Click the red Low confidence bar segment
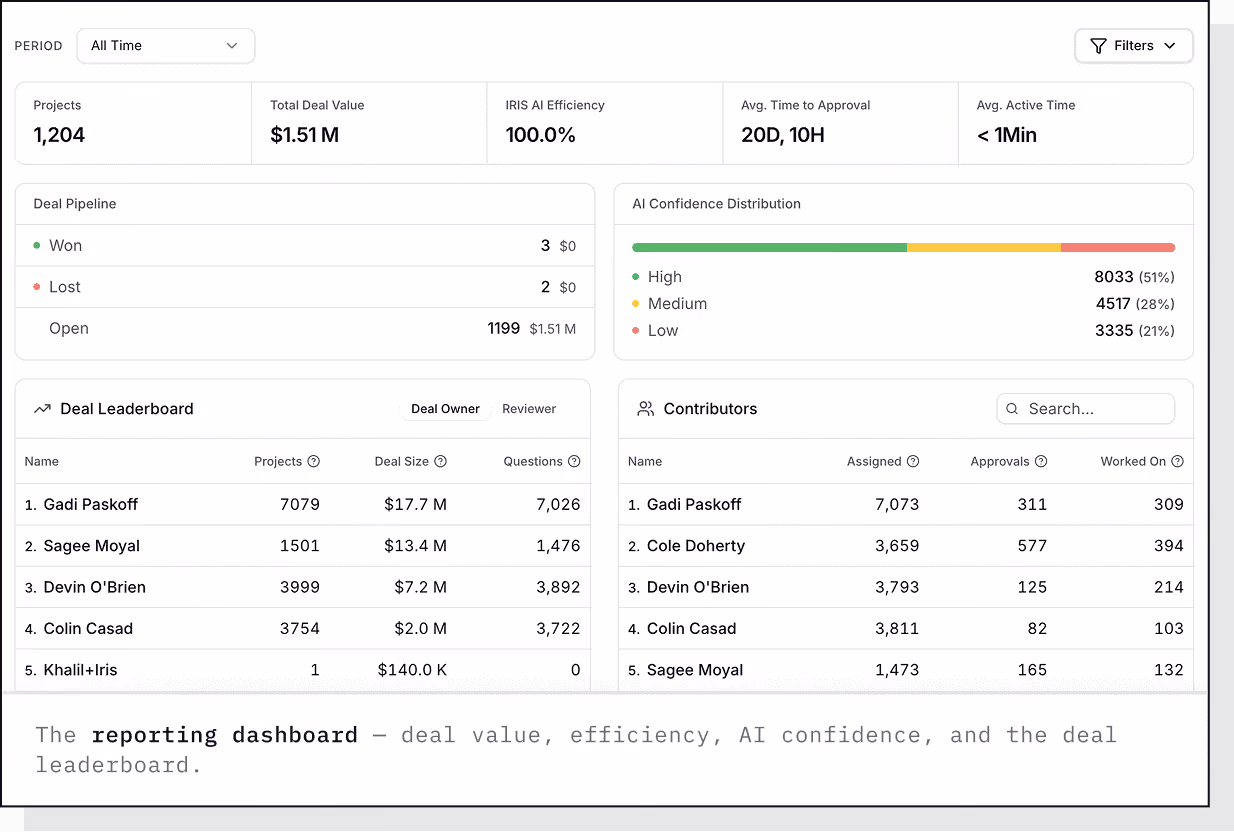This screenshot has height=832, width=1234. click(x=1118, y=247)
